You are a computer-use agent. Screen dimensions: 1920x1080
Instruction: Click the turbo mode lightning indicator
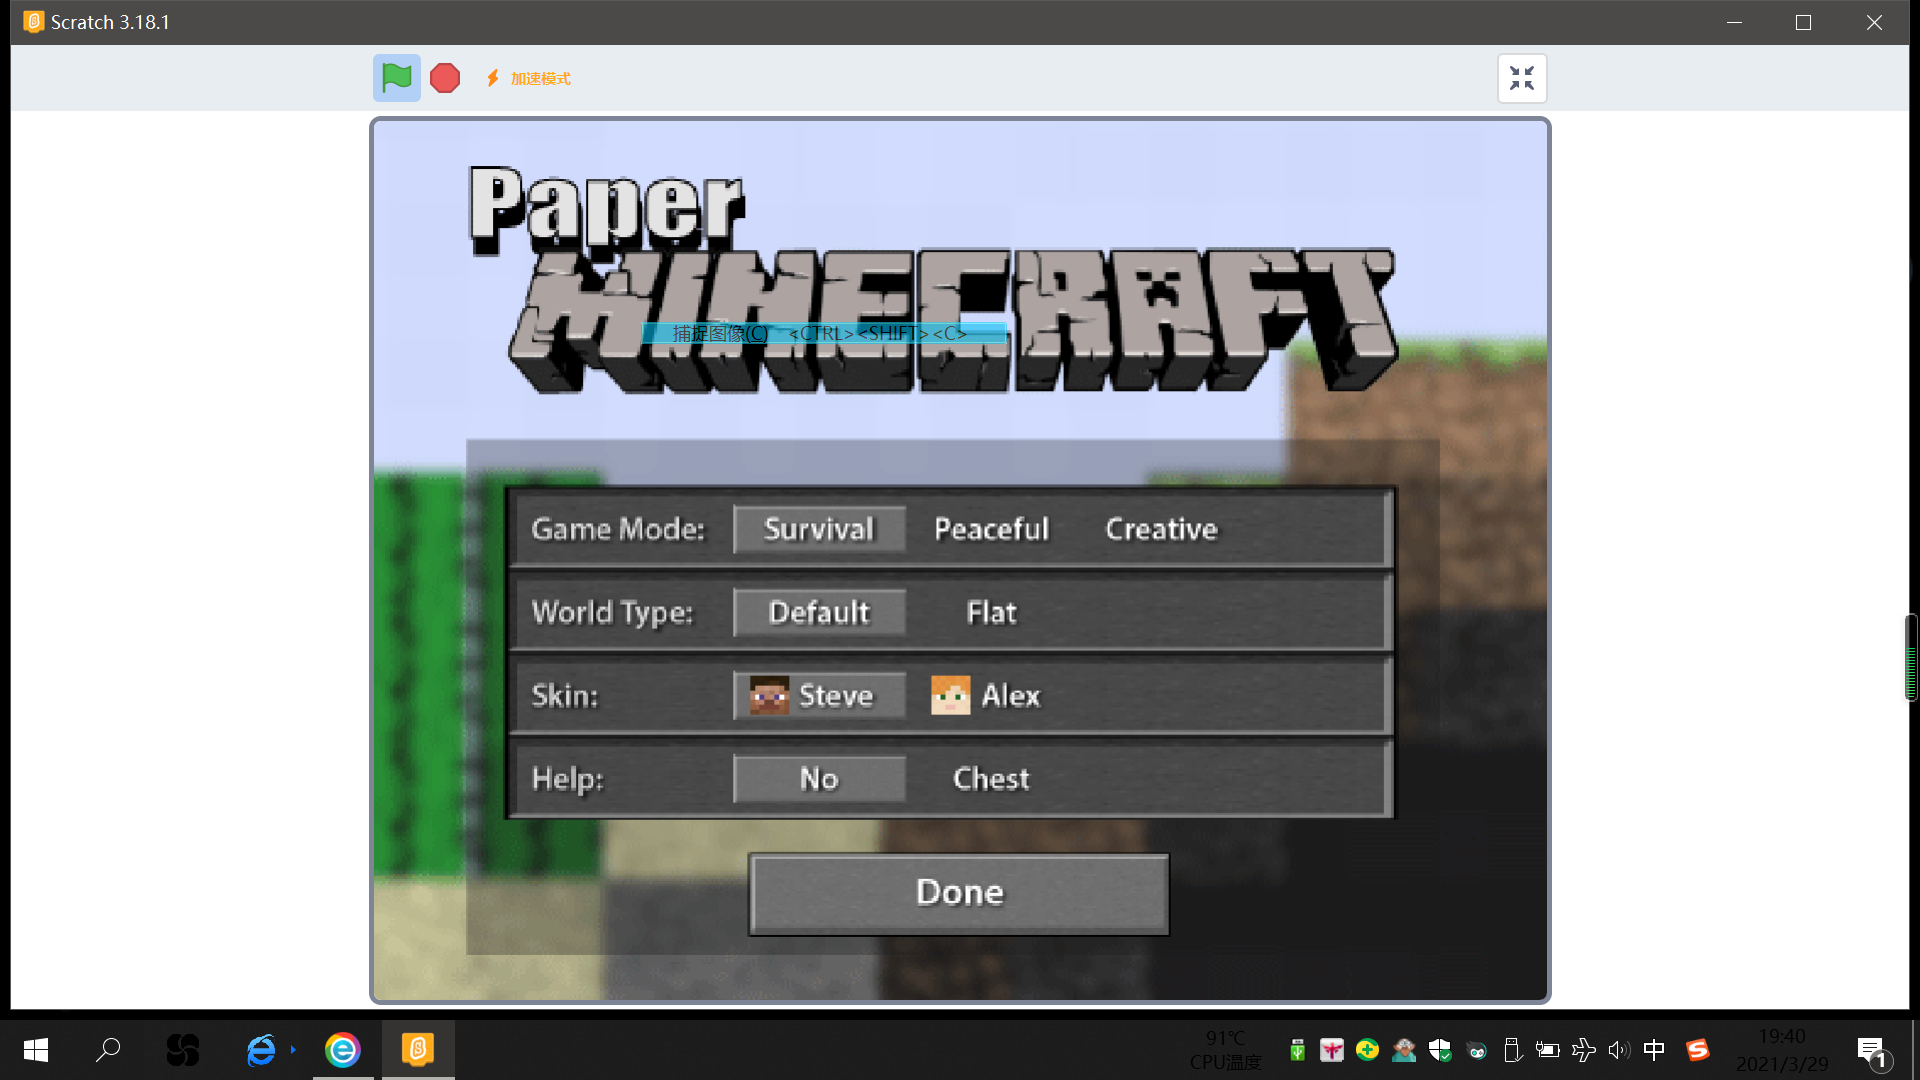[x=528, y=78]
